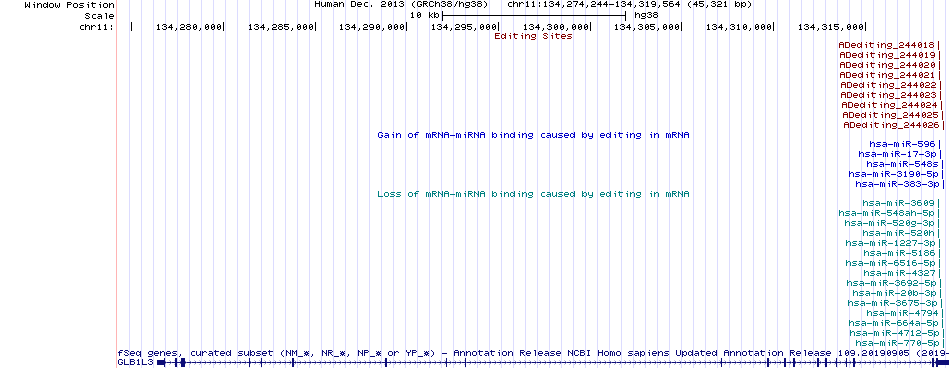Viewport: 950px width, 368px height.
Task: Click the Window Position label
Action: (69, 5)
